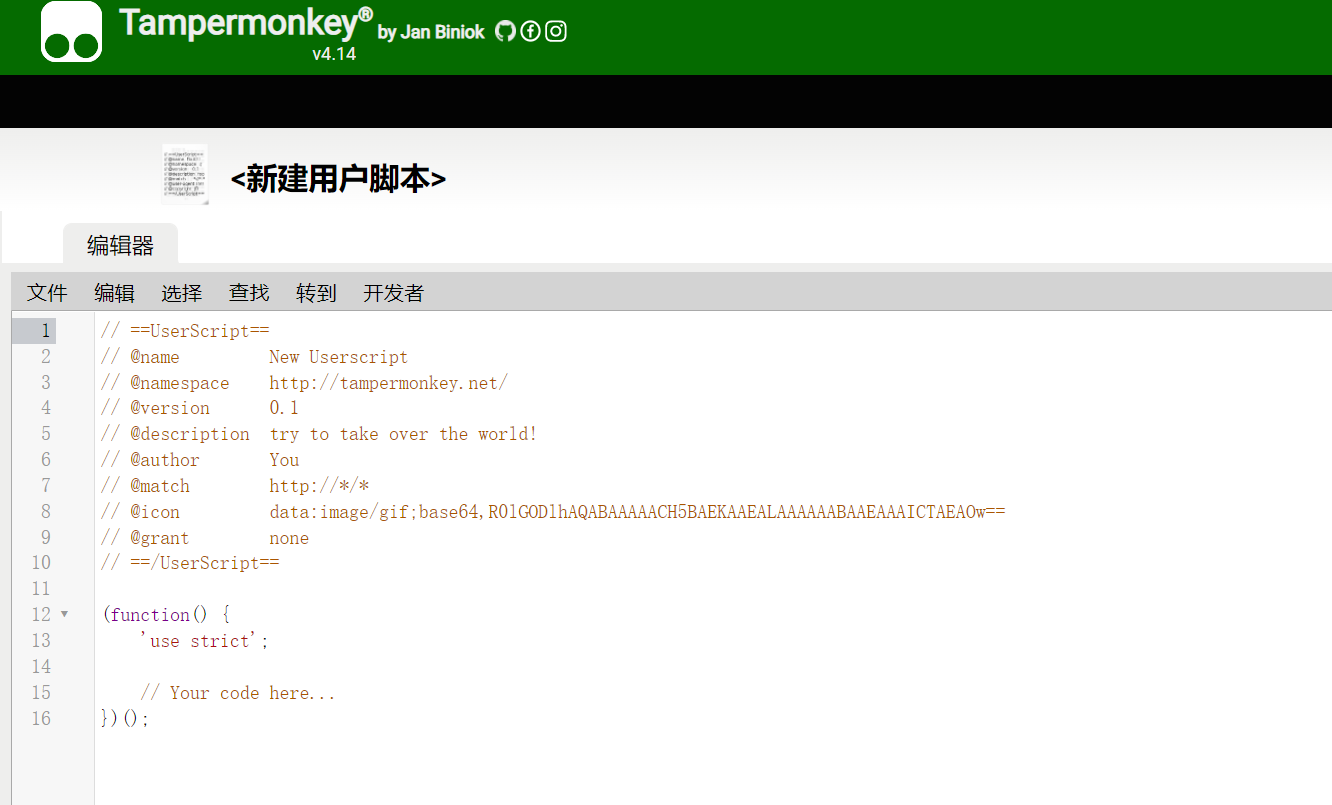The width and height of the screenshot is (1332, 805).
Task: Collapse the function block fold arrow on line 12
Action: pyautogui.click(x=65, y=614)
